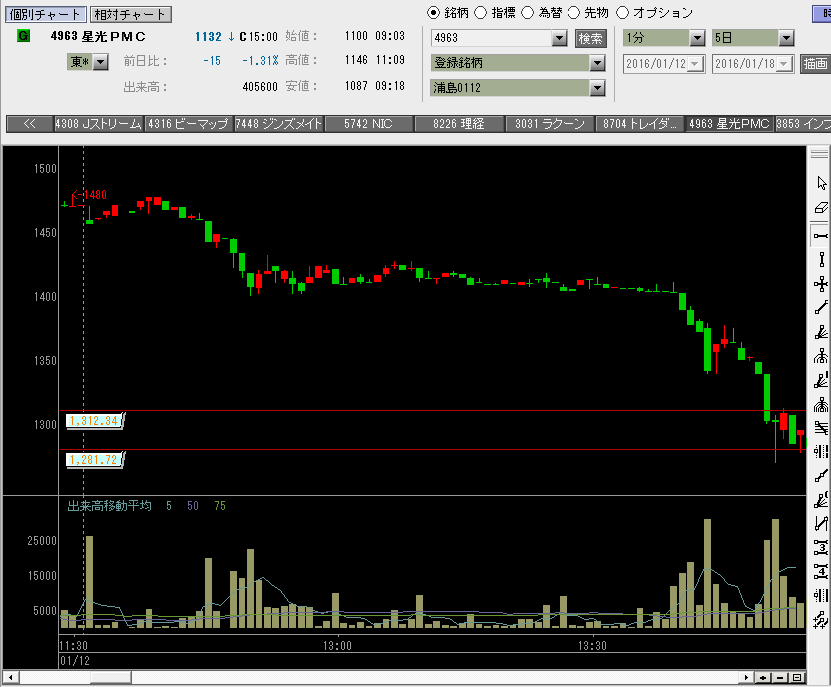
Task: Select the 先物 radio button
Action: [x=573, y=12]
